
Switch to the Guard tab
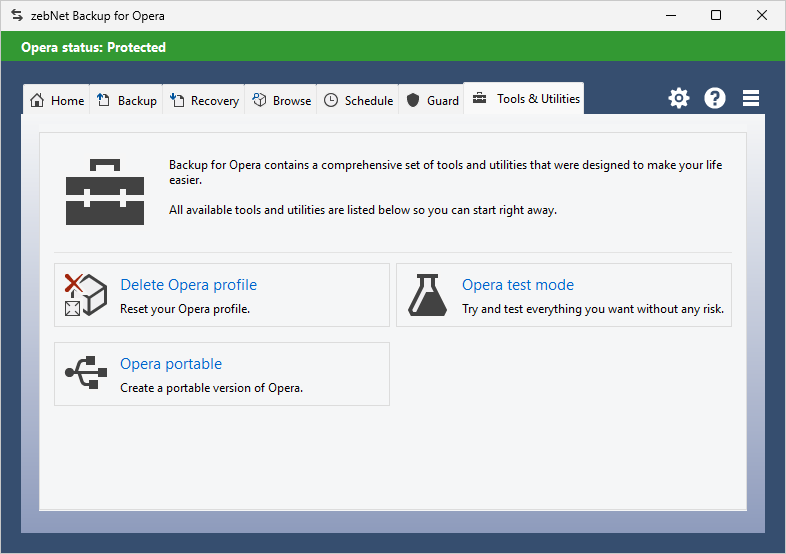pyautogui.click(x=432, y=100)
